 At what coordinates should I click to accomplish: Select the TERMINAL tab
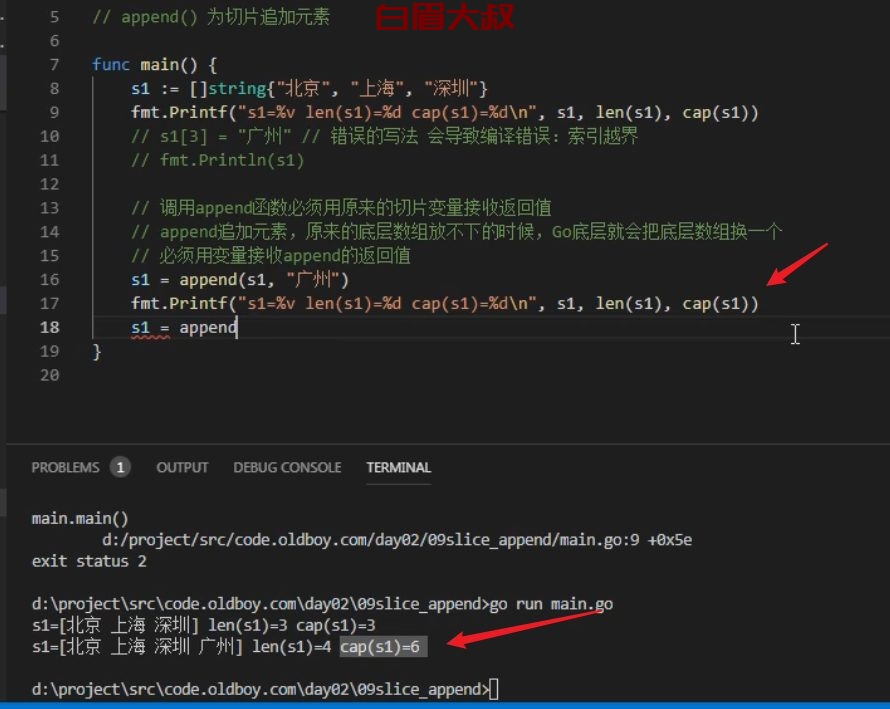pos(398,467)
